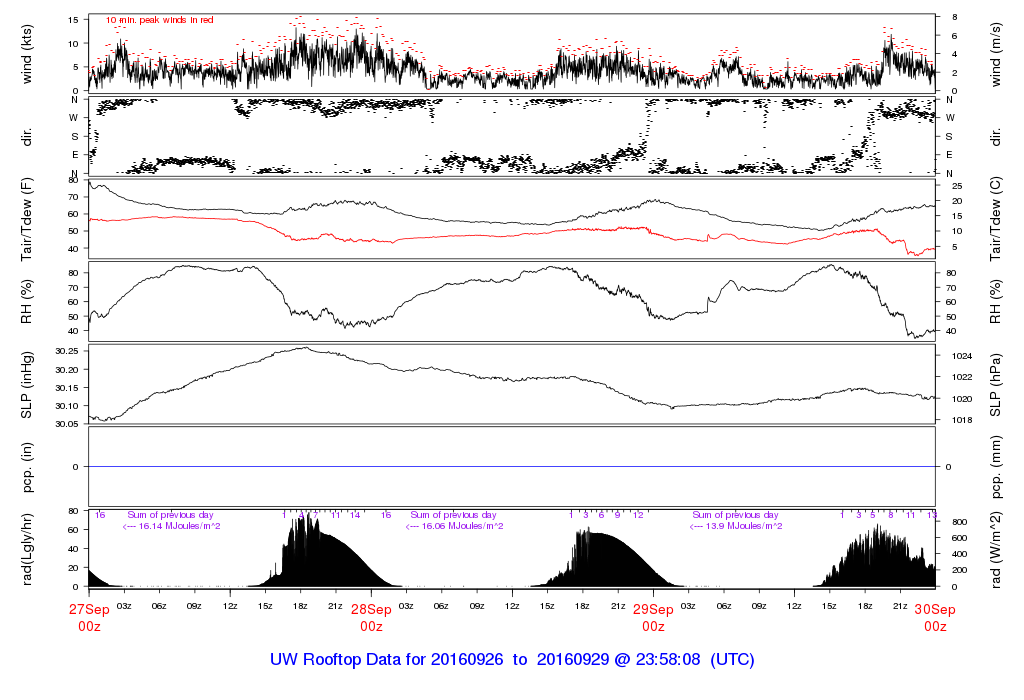Select the 13.9 MJoules/m^2 daily sum text
The height and width of the screenshot is (700, 1024).
736,526
